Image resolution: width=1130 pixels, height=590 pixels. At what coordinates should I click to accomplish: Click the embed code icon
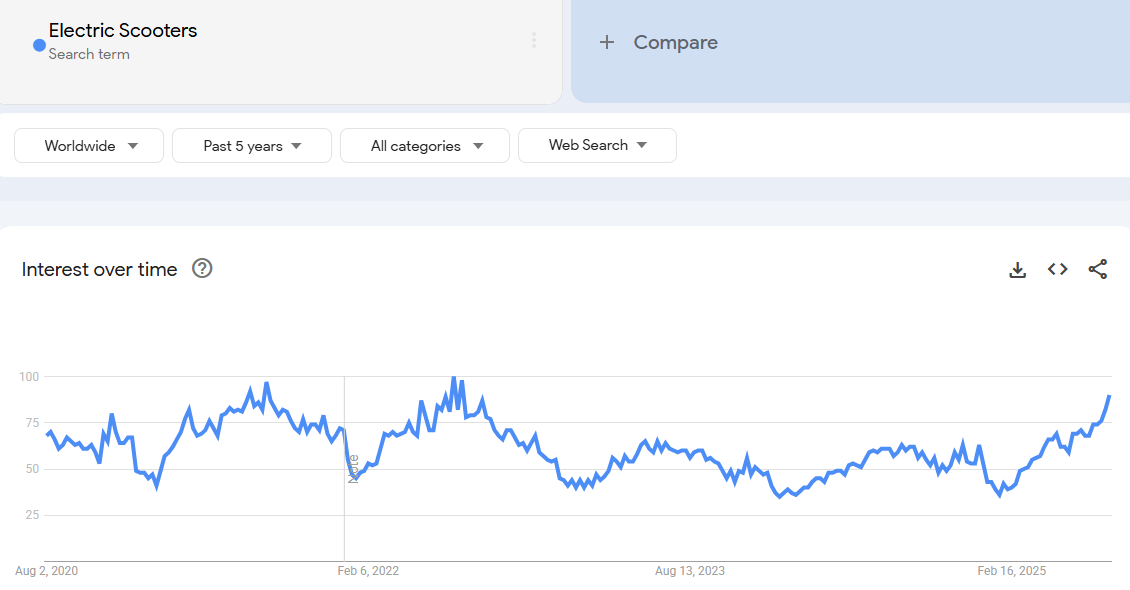(x=1057, y=269)
